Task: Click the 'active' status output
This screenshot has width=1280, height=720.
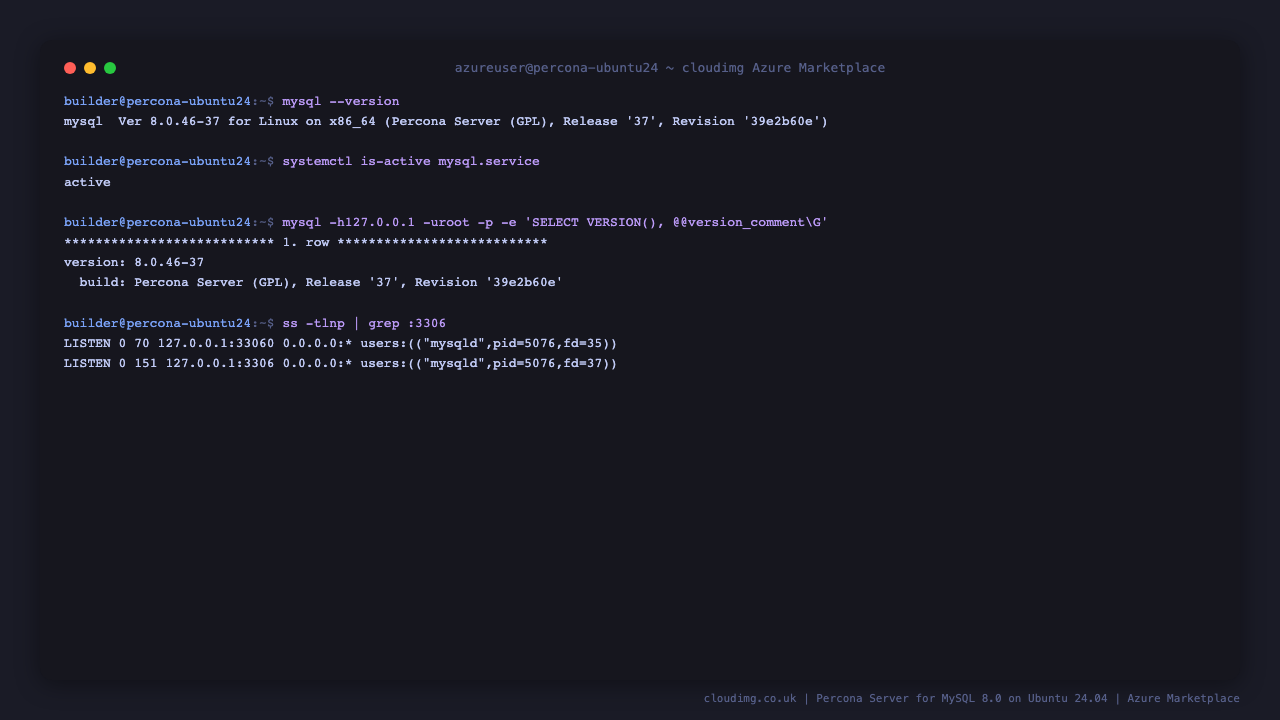Action: pyautogui.click(x=87, y=182)
